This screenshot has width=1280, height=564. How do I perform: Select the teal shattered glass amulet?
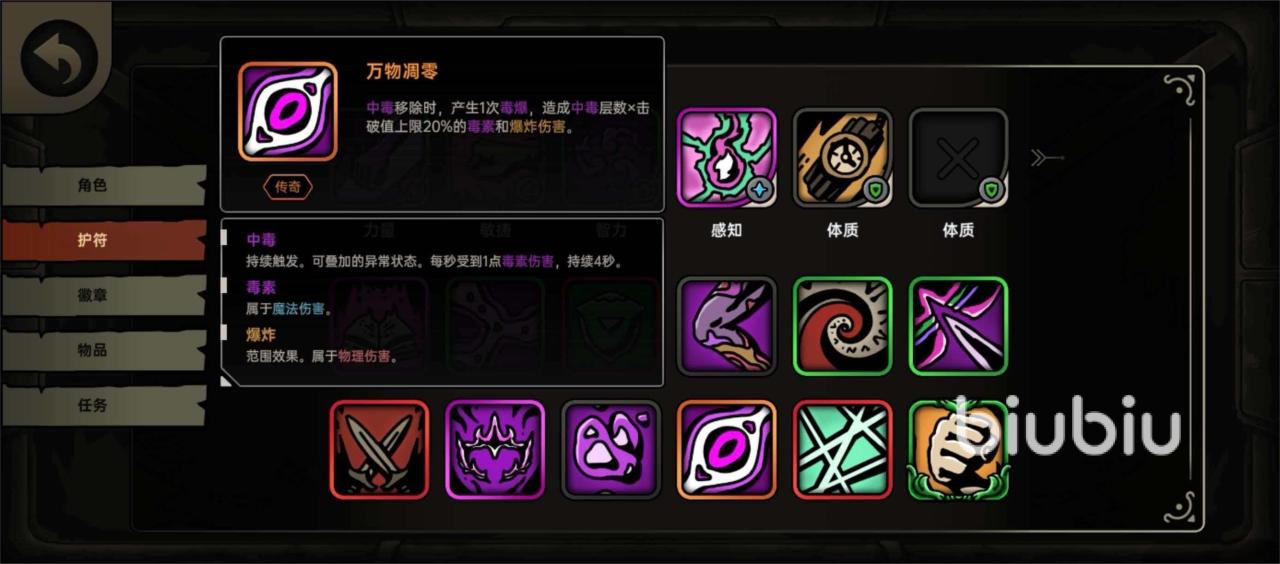843,449
